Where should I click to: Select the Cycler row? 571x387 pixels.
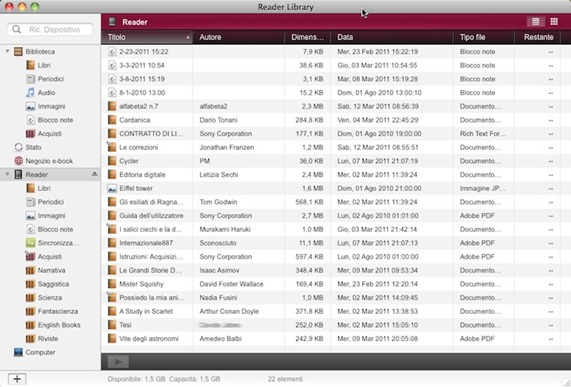(x=336, y=161)
